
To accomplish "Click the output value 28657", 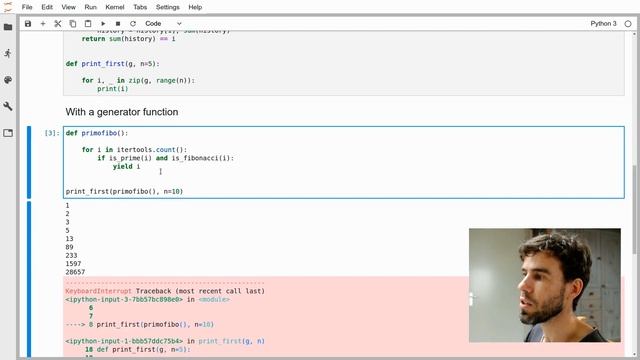I will click(75, 272).
